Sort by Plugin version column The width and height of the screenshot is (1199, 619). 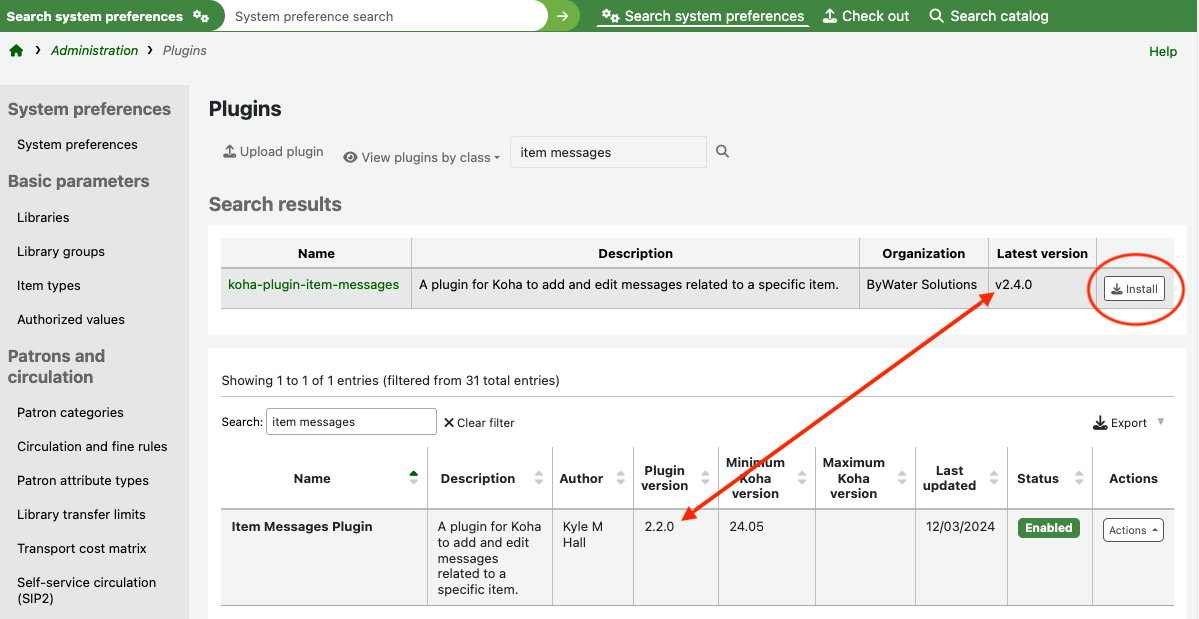703,478
